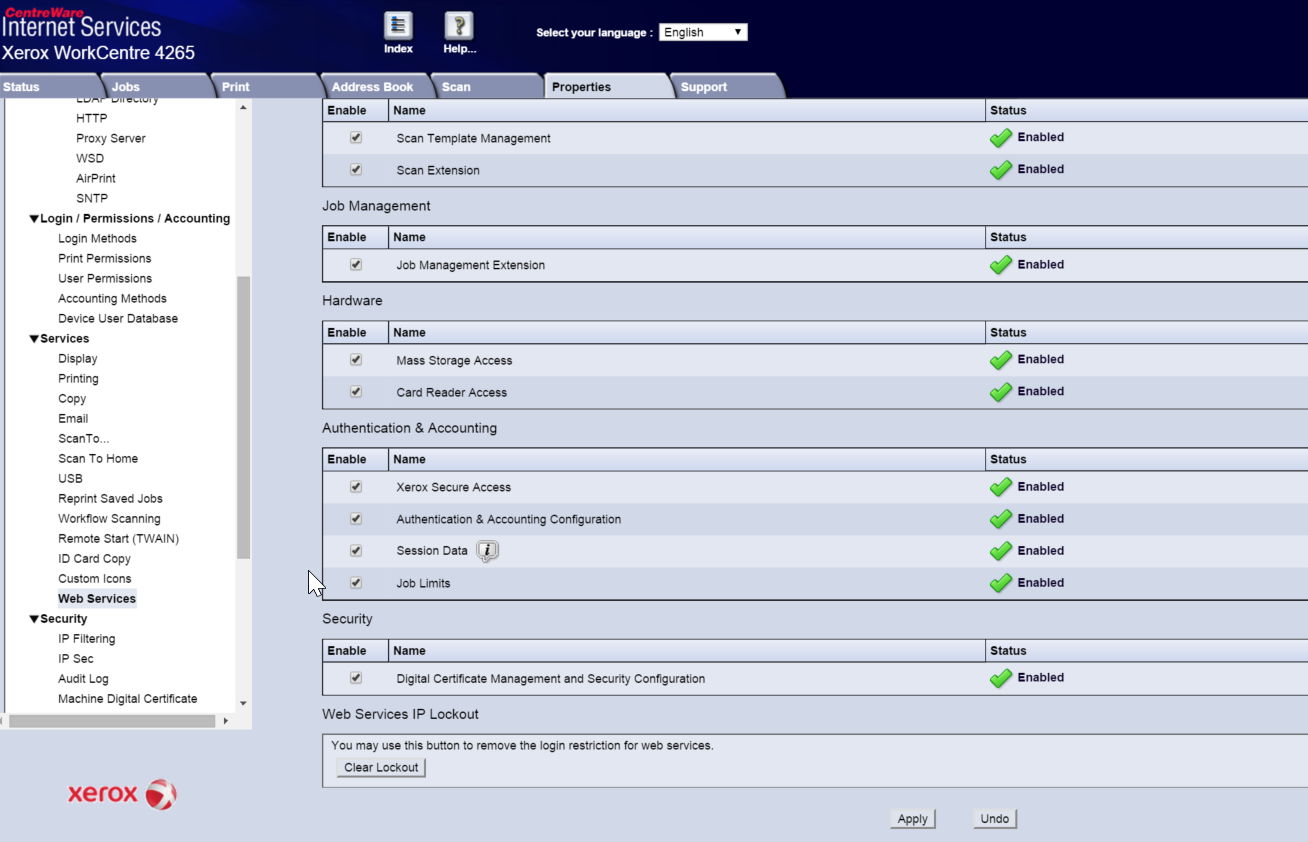Uncheck the Mass Storage Access checkbox

(x=355, y=359)
